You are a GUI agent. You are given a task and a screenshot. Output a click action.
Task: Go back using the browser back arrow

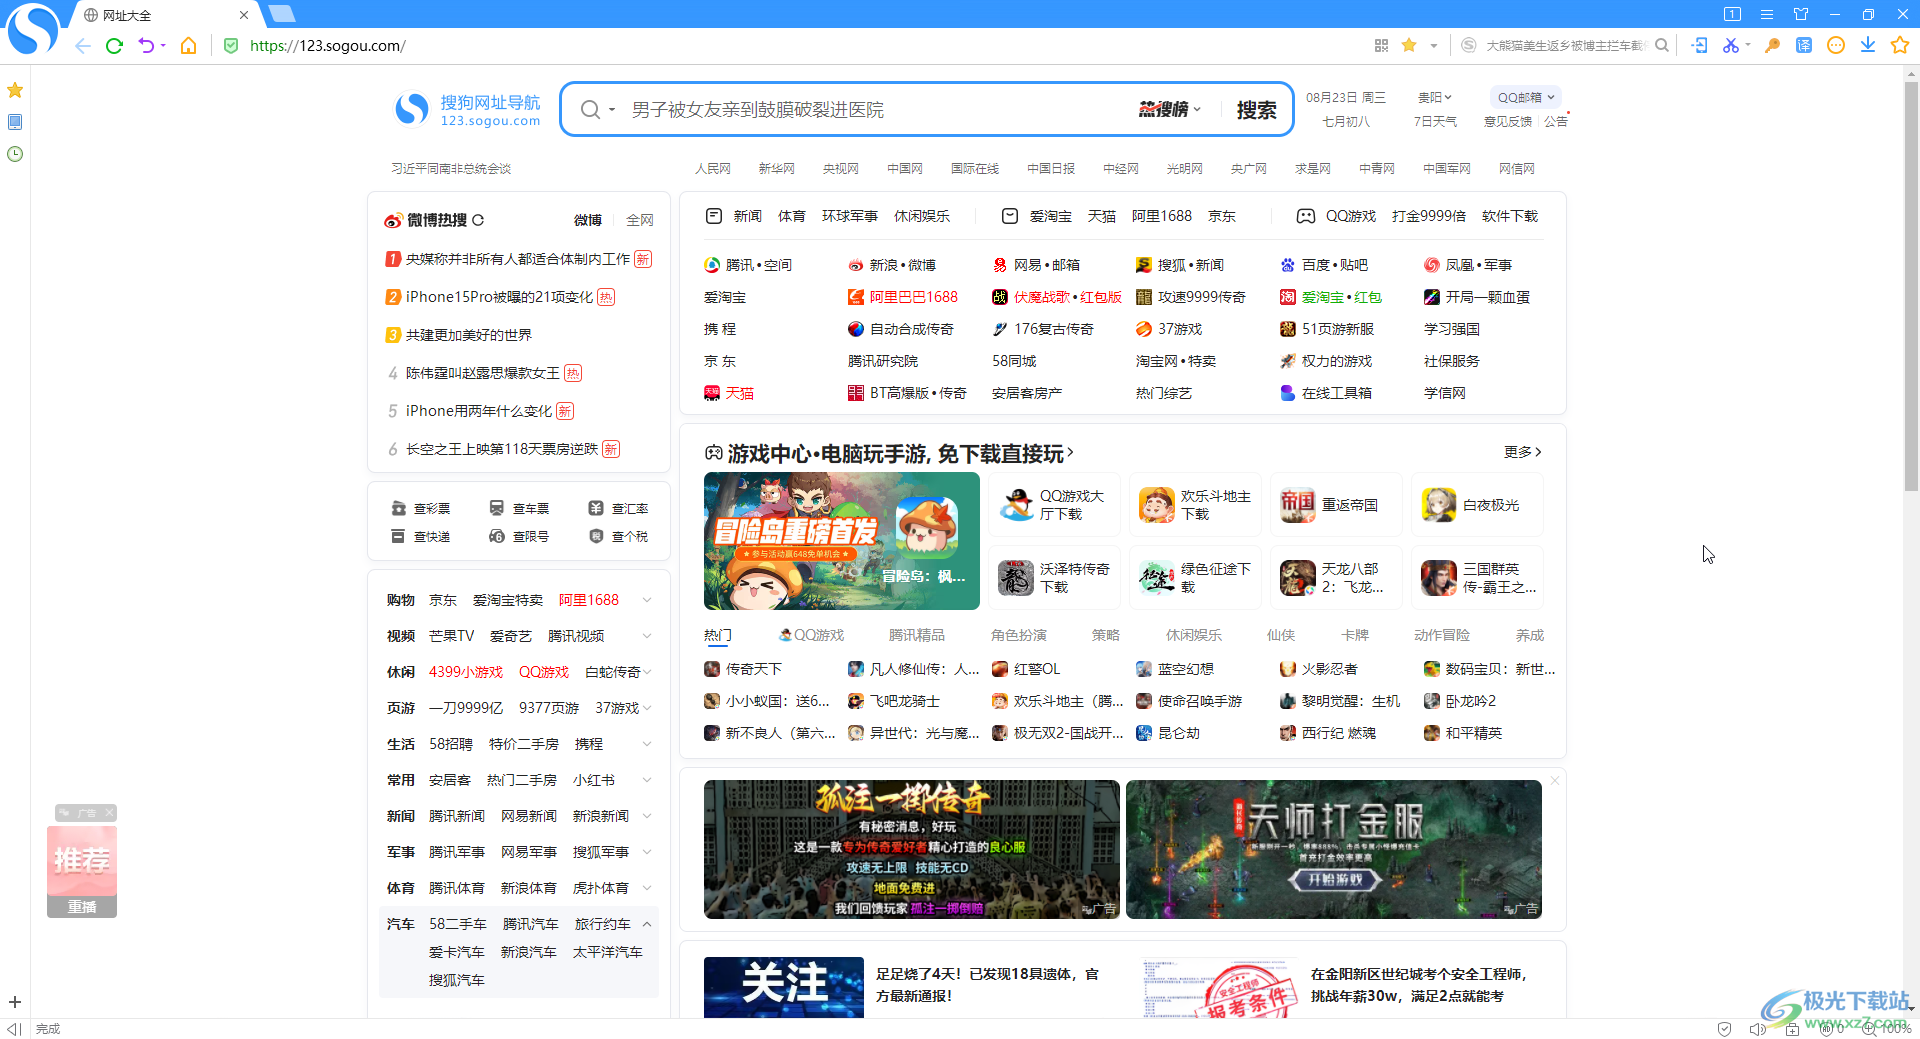coord(83,46)
